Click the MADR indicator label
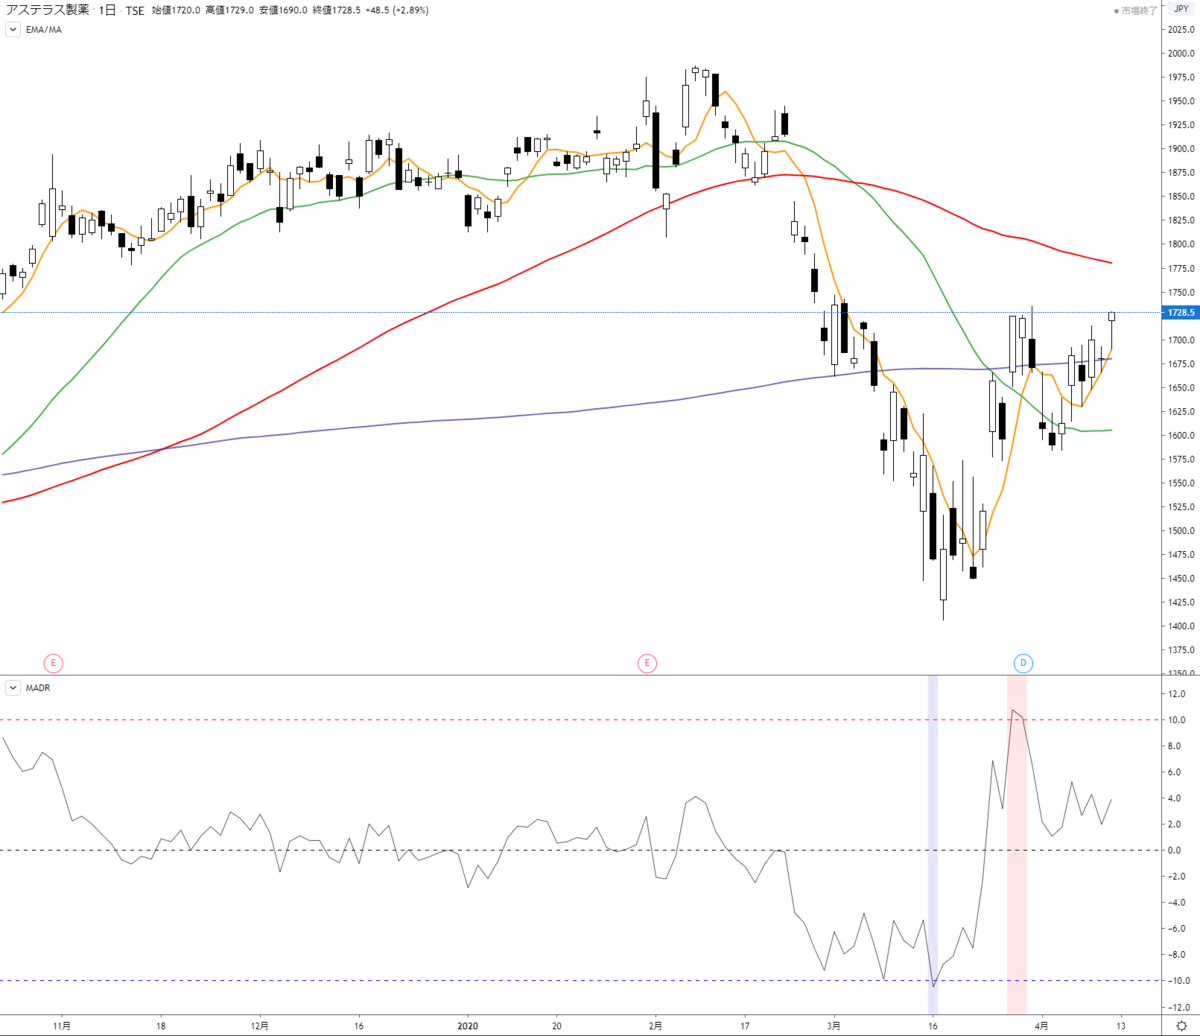This screenshot has width=1200, height=1036. pos(39,688)
